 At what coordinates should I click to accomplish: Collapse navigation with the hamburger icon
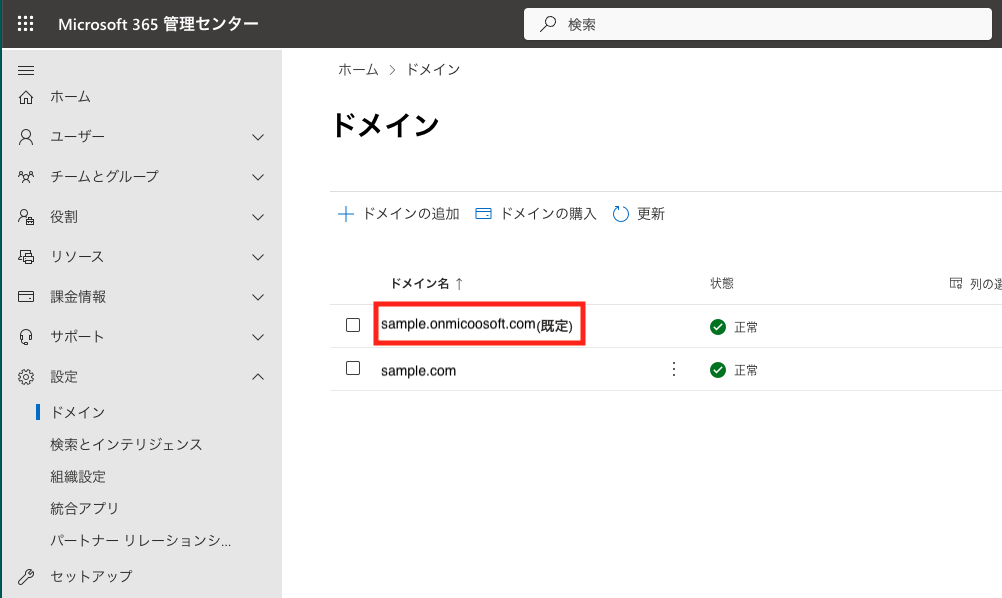tap(26, 70)
